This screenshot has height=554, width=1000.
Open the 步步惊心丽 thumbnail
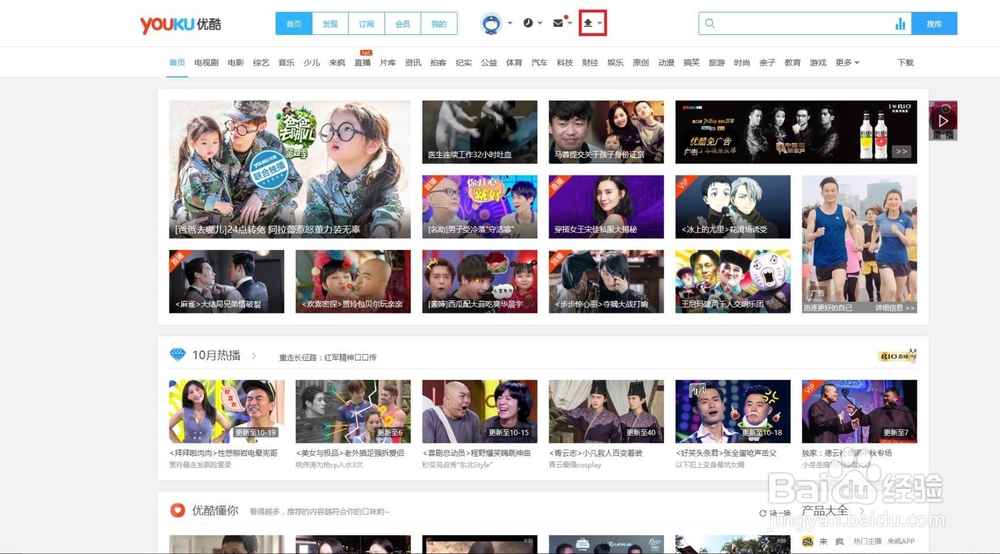(606, 281)
